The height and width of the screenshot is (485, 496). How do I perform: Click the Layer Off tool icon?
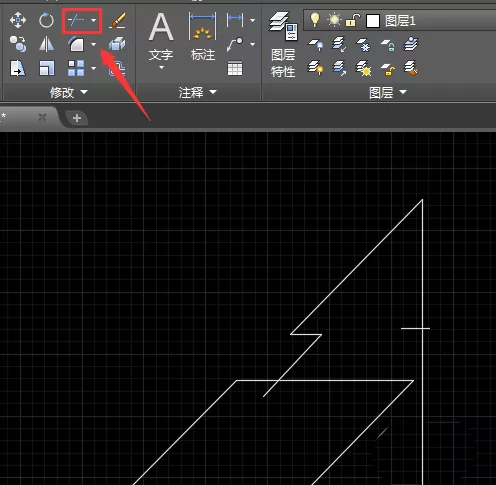316,45
